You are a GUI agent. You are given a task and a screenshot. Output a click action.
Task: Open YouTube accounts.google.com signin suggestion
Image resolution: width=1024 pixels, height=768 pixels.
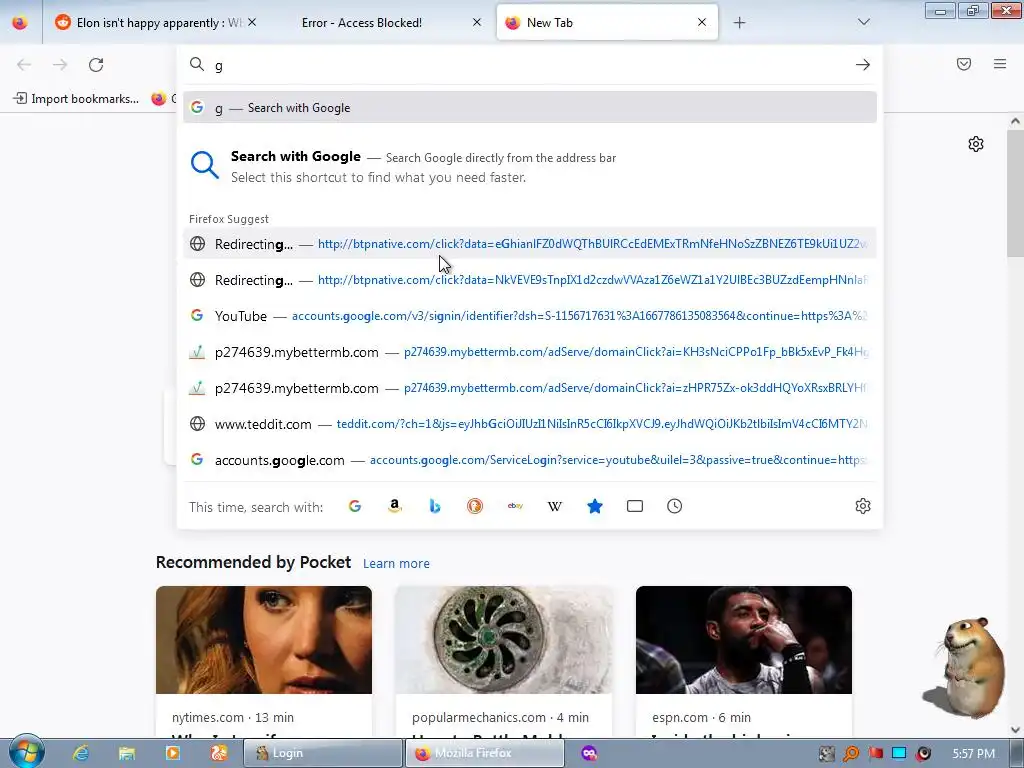(530, 315)
